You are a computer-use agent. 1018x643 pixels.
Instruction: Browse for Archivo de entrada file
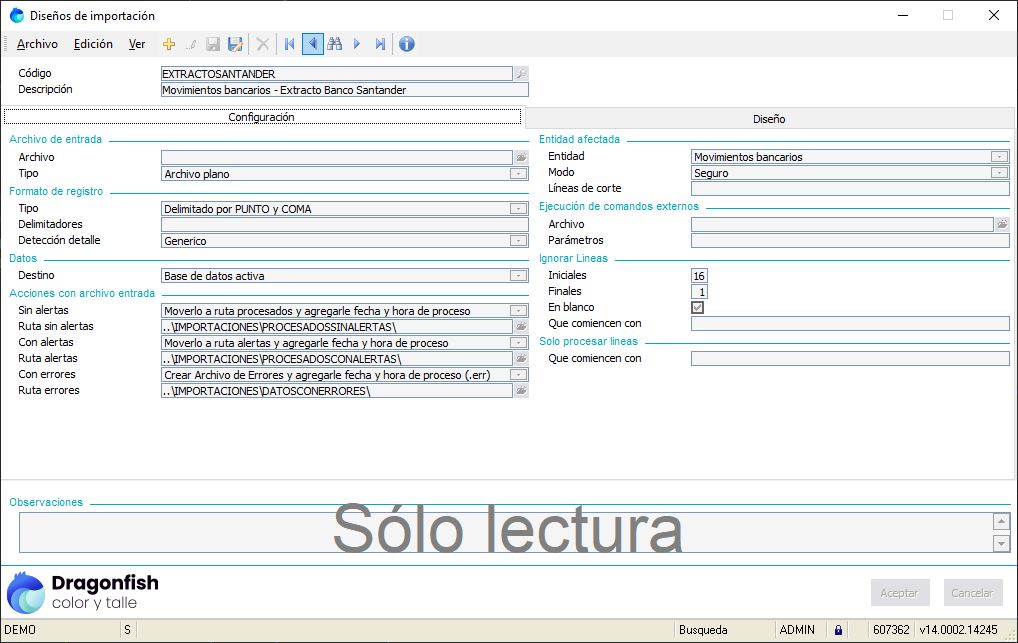click(x=521, y=157)
